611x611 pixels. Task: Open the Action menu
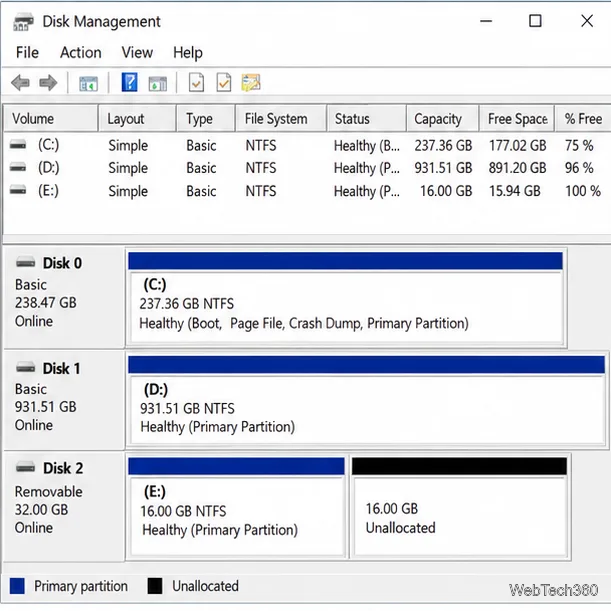pos(81,52)
